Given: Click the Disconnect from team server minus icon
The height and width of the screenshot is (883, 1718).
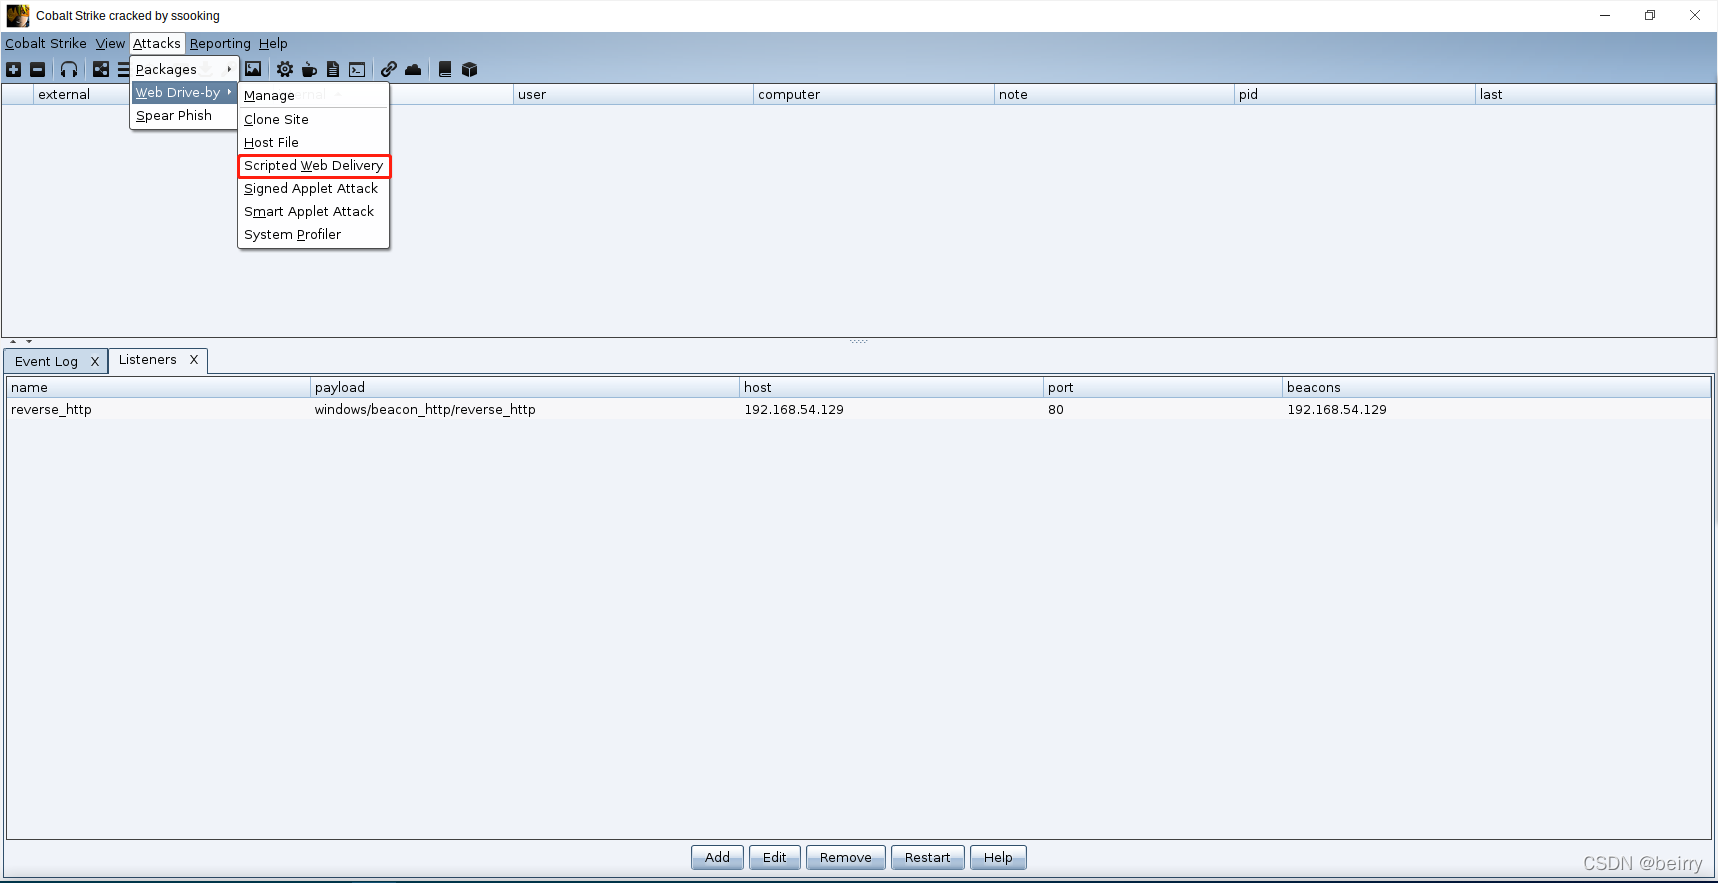Looking at the screenshot, I should pos(38,69).
